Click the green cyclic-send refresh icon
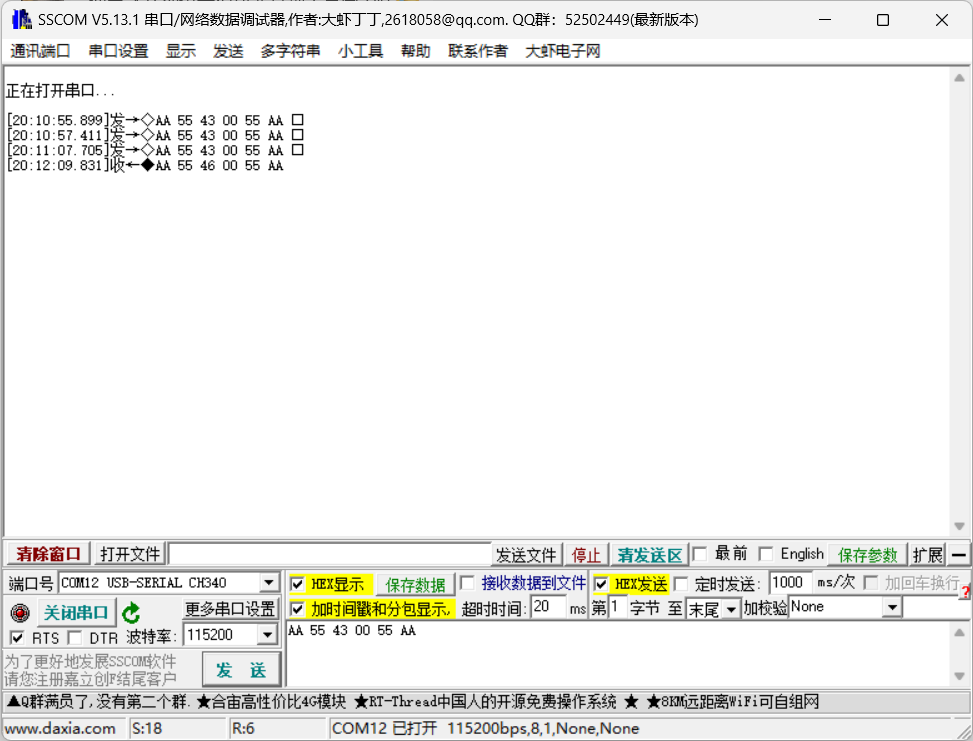Image resolution: width=973 pixels, height=741 pixels. [130, 607]
